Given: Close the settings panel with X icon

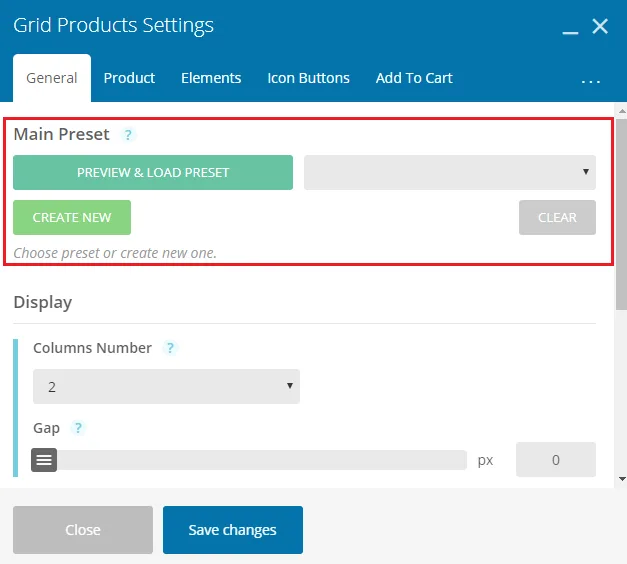Looking at the screenshot, I should click(x=600, y=26).
